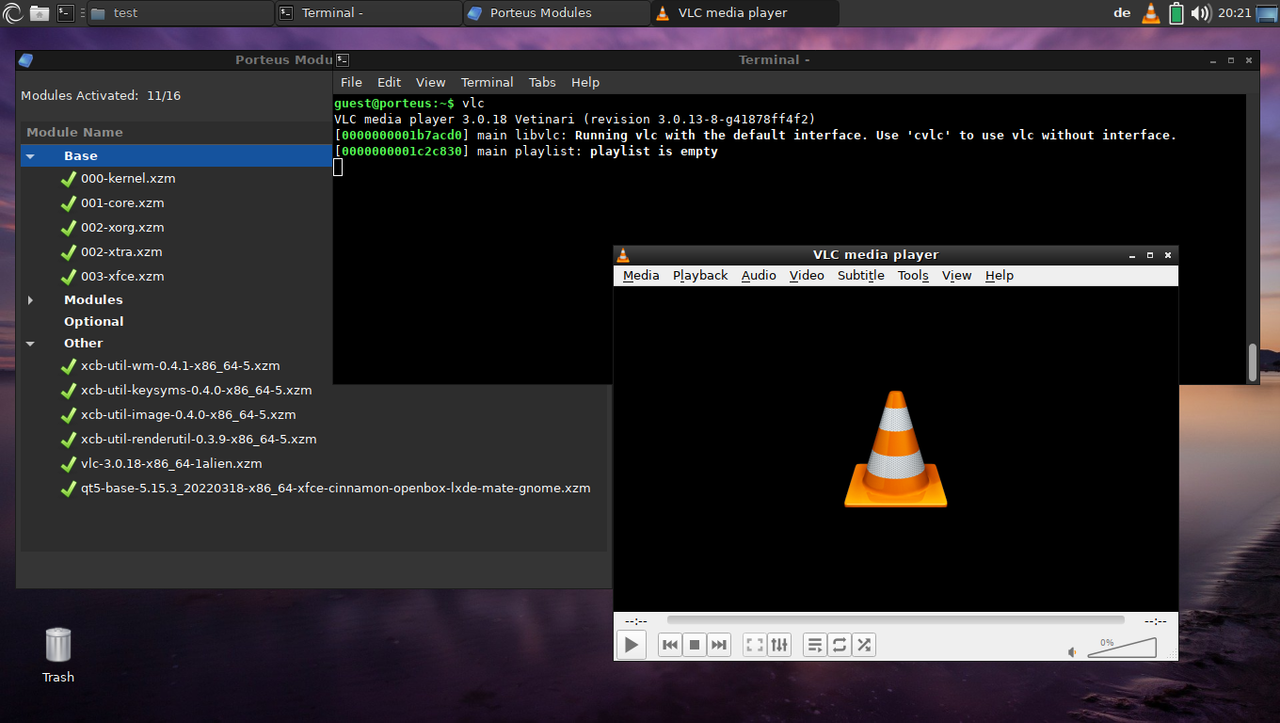Screen dimensions: 1280x723
Task: Set VLC volume on the triangular slider
Action: click(x=1122, y=648)
